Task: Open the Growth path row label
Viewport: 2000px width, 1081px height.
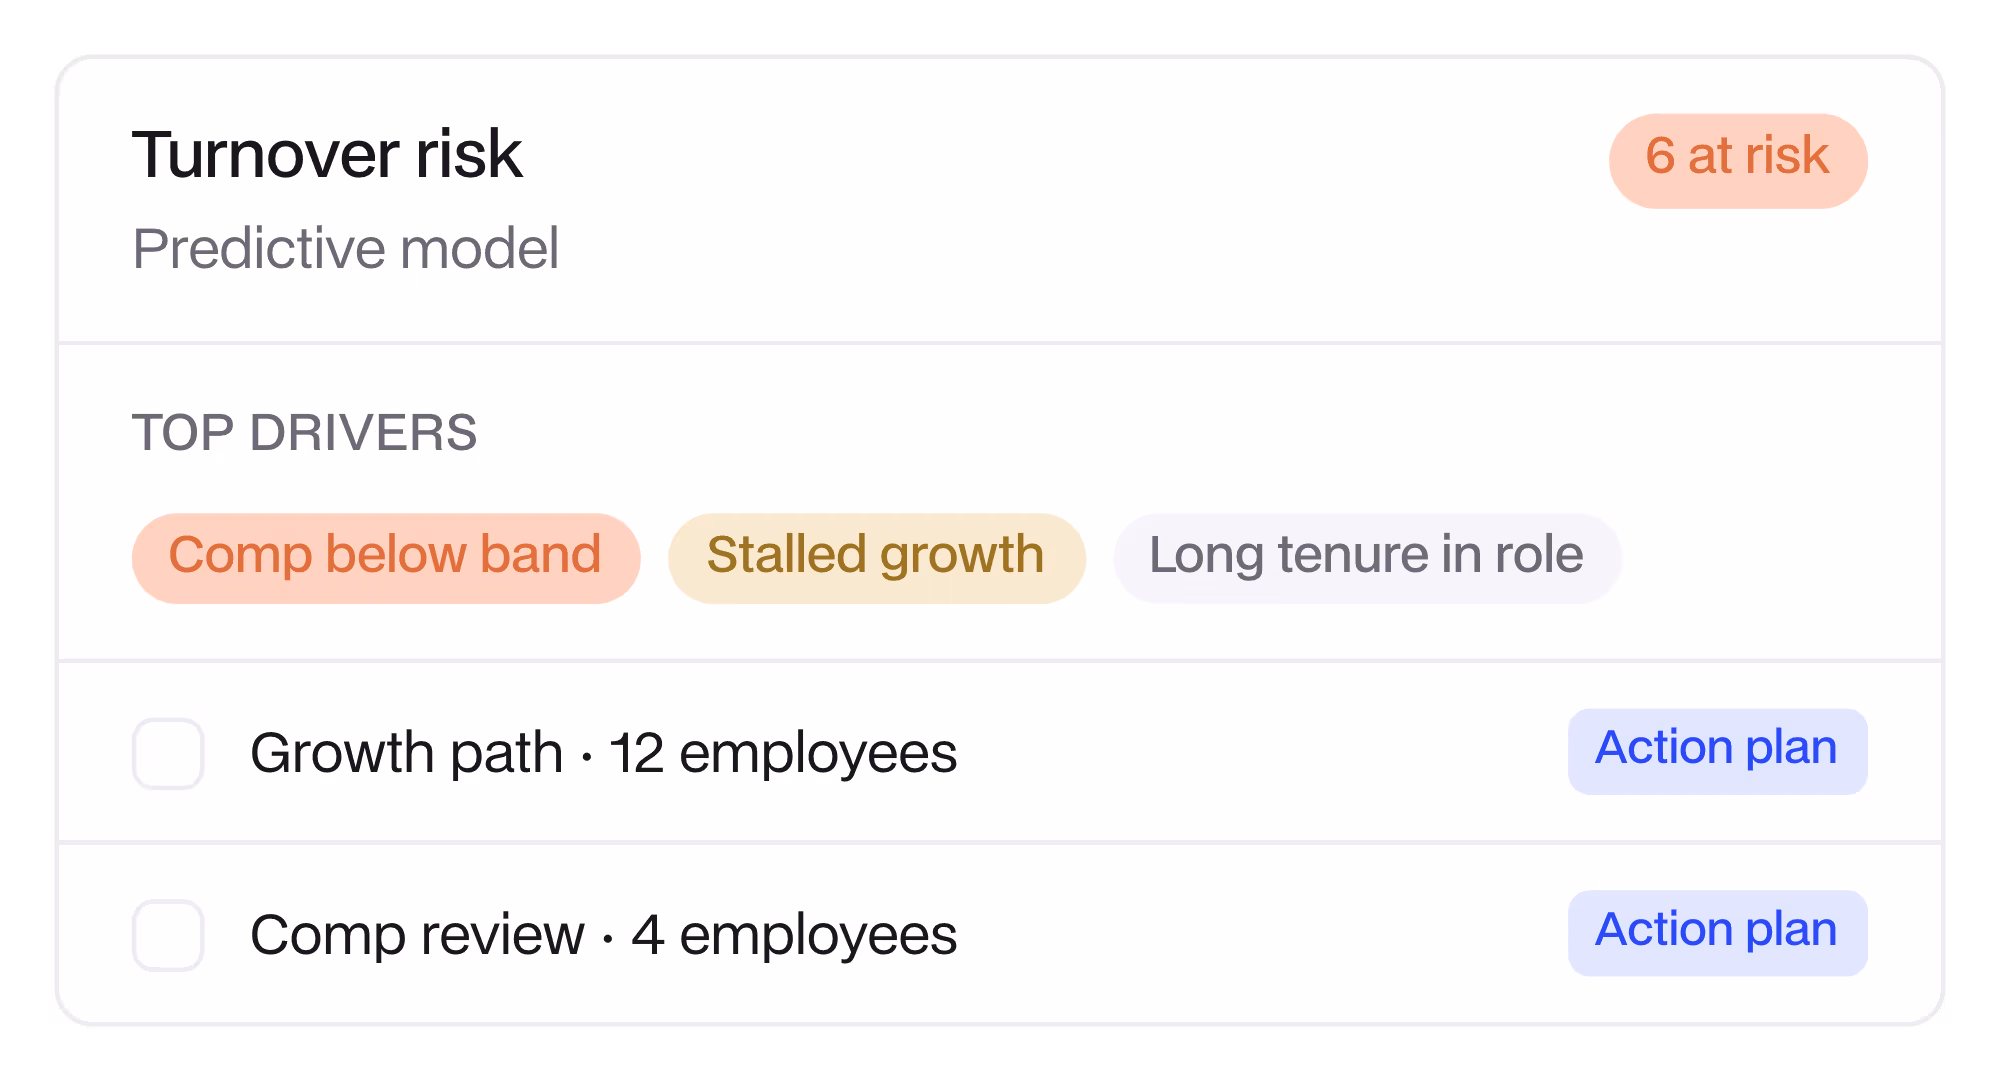Action: tap(406, 753)
